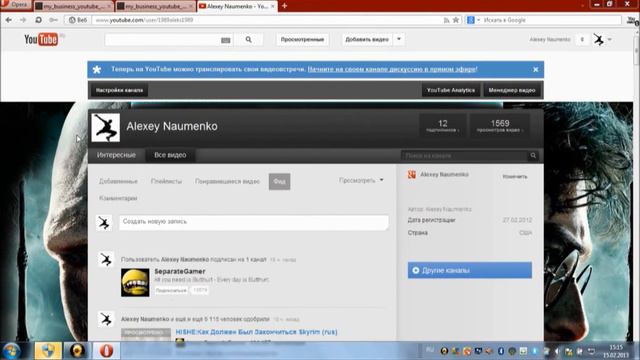Open the on-screen keyboard icon in search box
This screenshot has width=640, height=360.
(225, 40)
